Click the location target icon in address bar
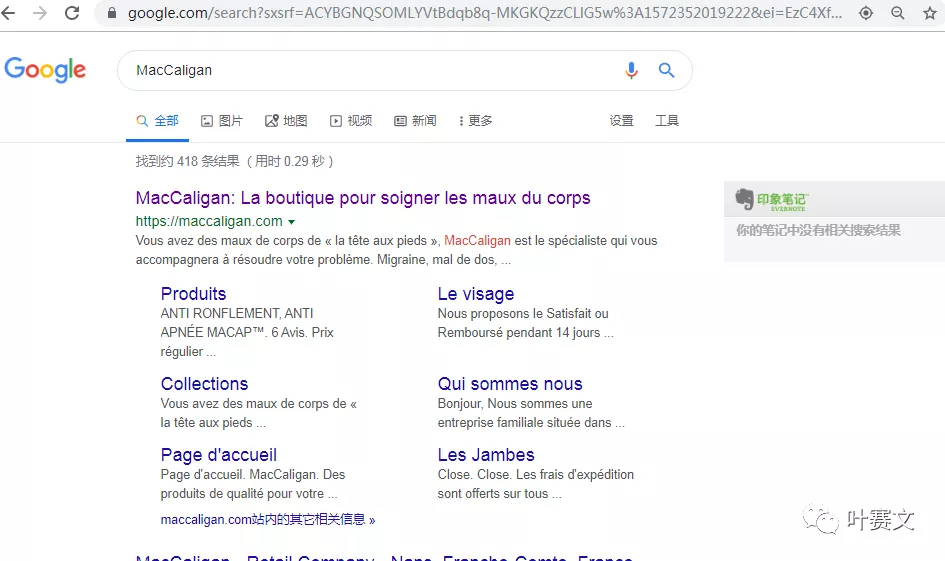Image resolution: width=945 pixels, height=561 pixels. pos(866,13)
